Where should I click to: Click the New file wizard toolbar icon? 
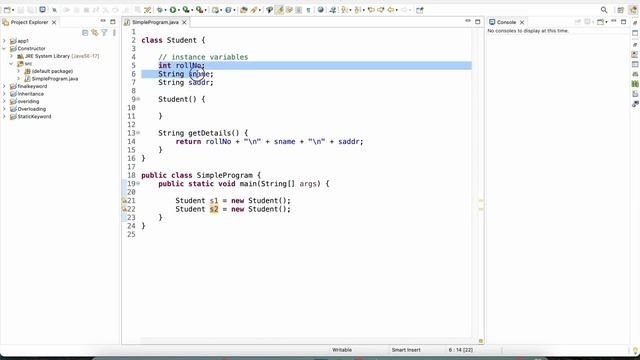tap(7, 10)
